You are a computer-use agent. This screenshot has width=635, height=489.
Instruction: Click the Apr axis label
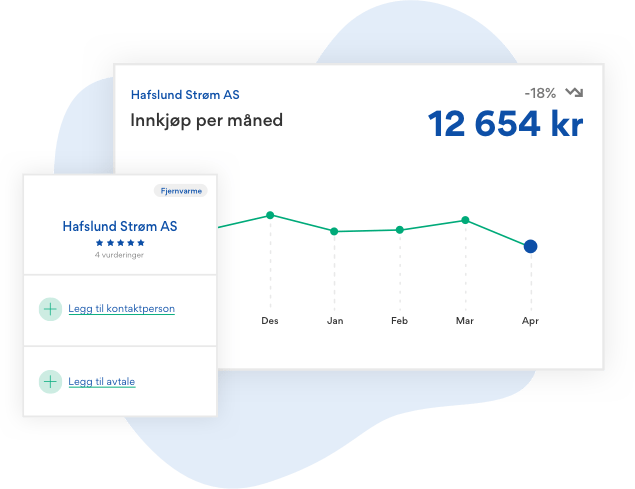click(x=531, y=322)
